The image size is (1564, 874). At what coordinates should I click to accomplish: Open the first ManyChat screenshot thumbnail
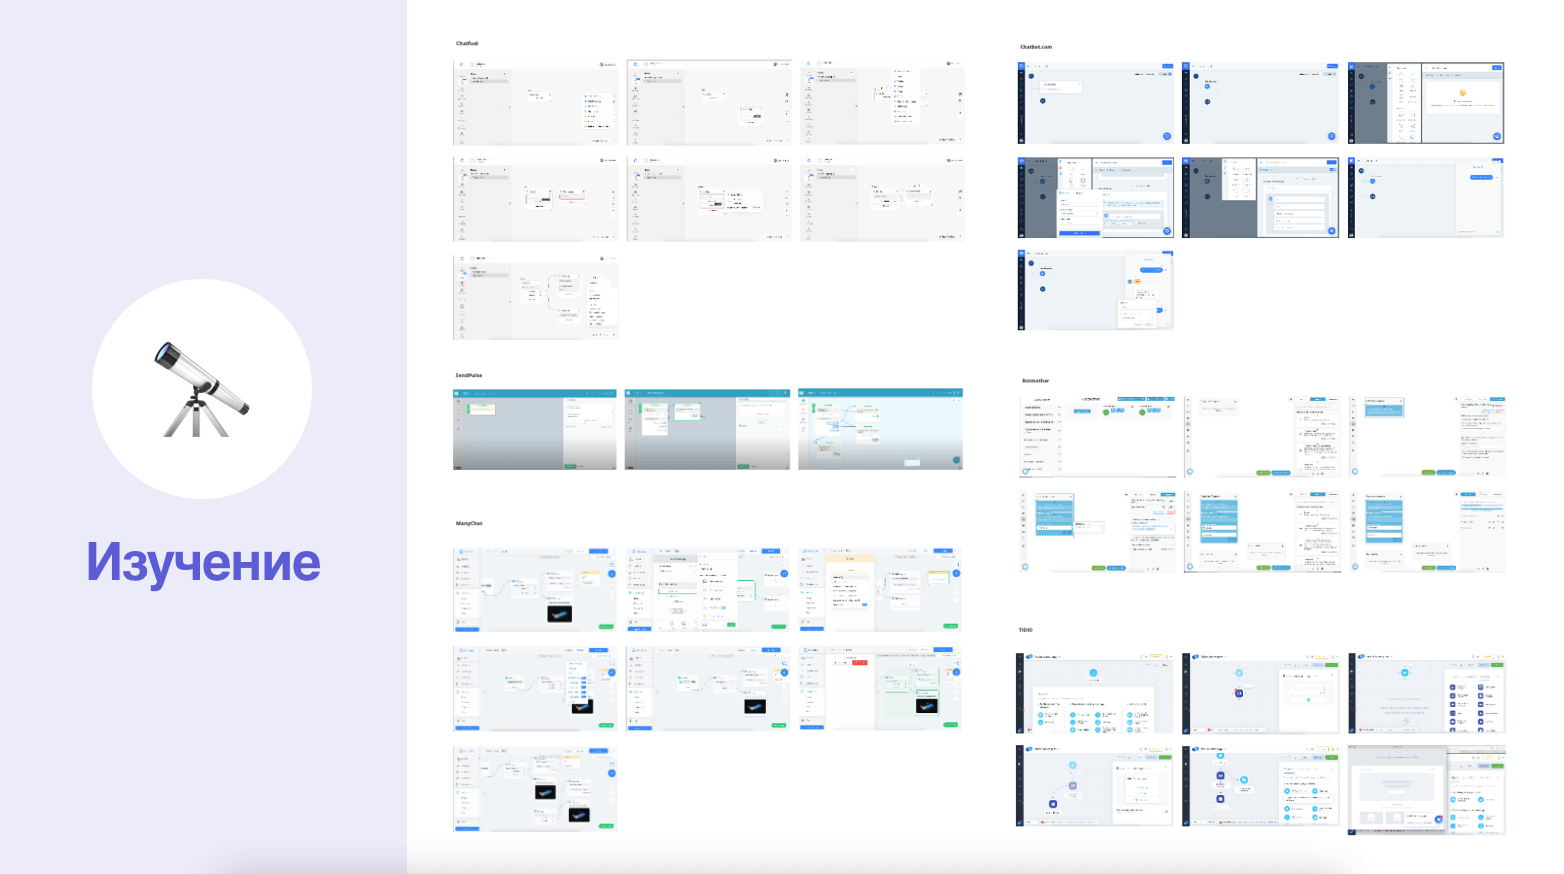tap(535, 589)
